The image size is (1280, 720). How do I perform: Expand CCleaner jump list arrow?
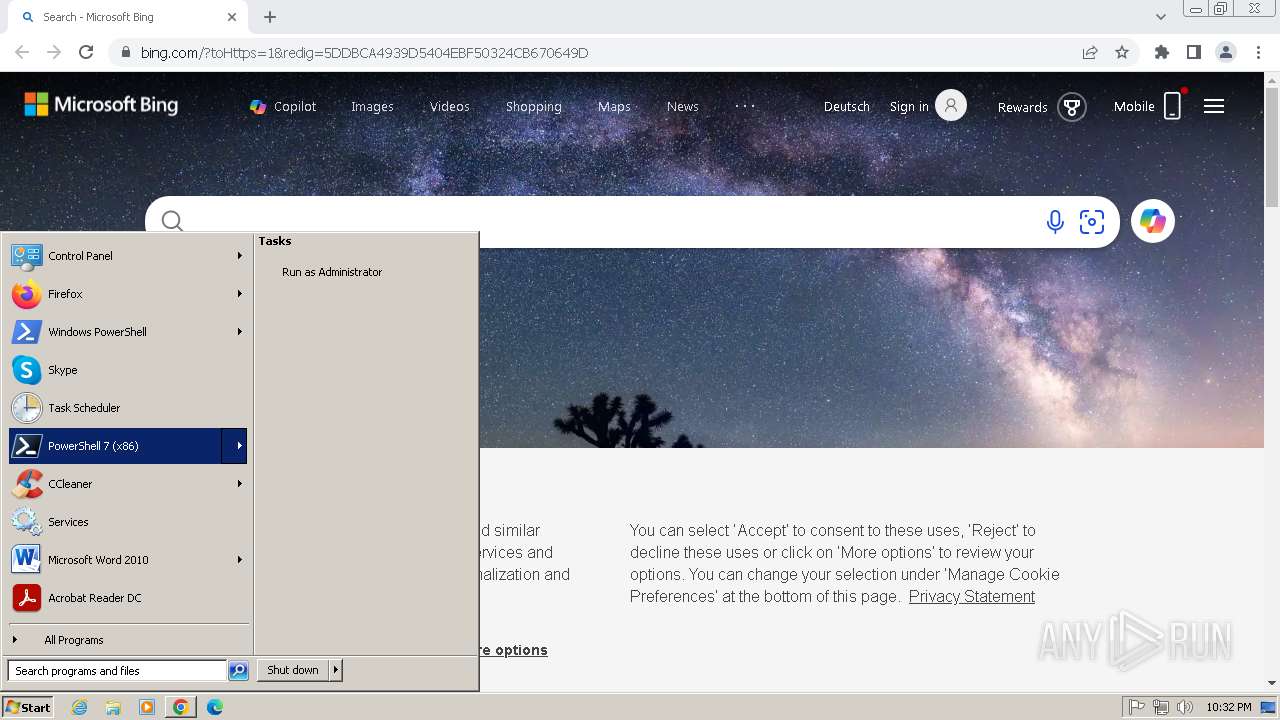click(x=239, y=484)
